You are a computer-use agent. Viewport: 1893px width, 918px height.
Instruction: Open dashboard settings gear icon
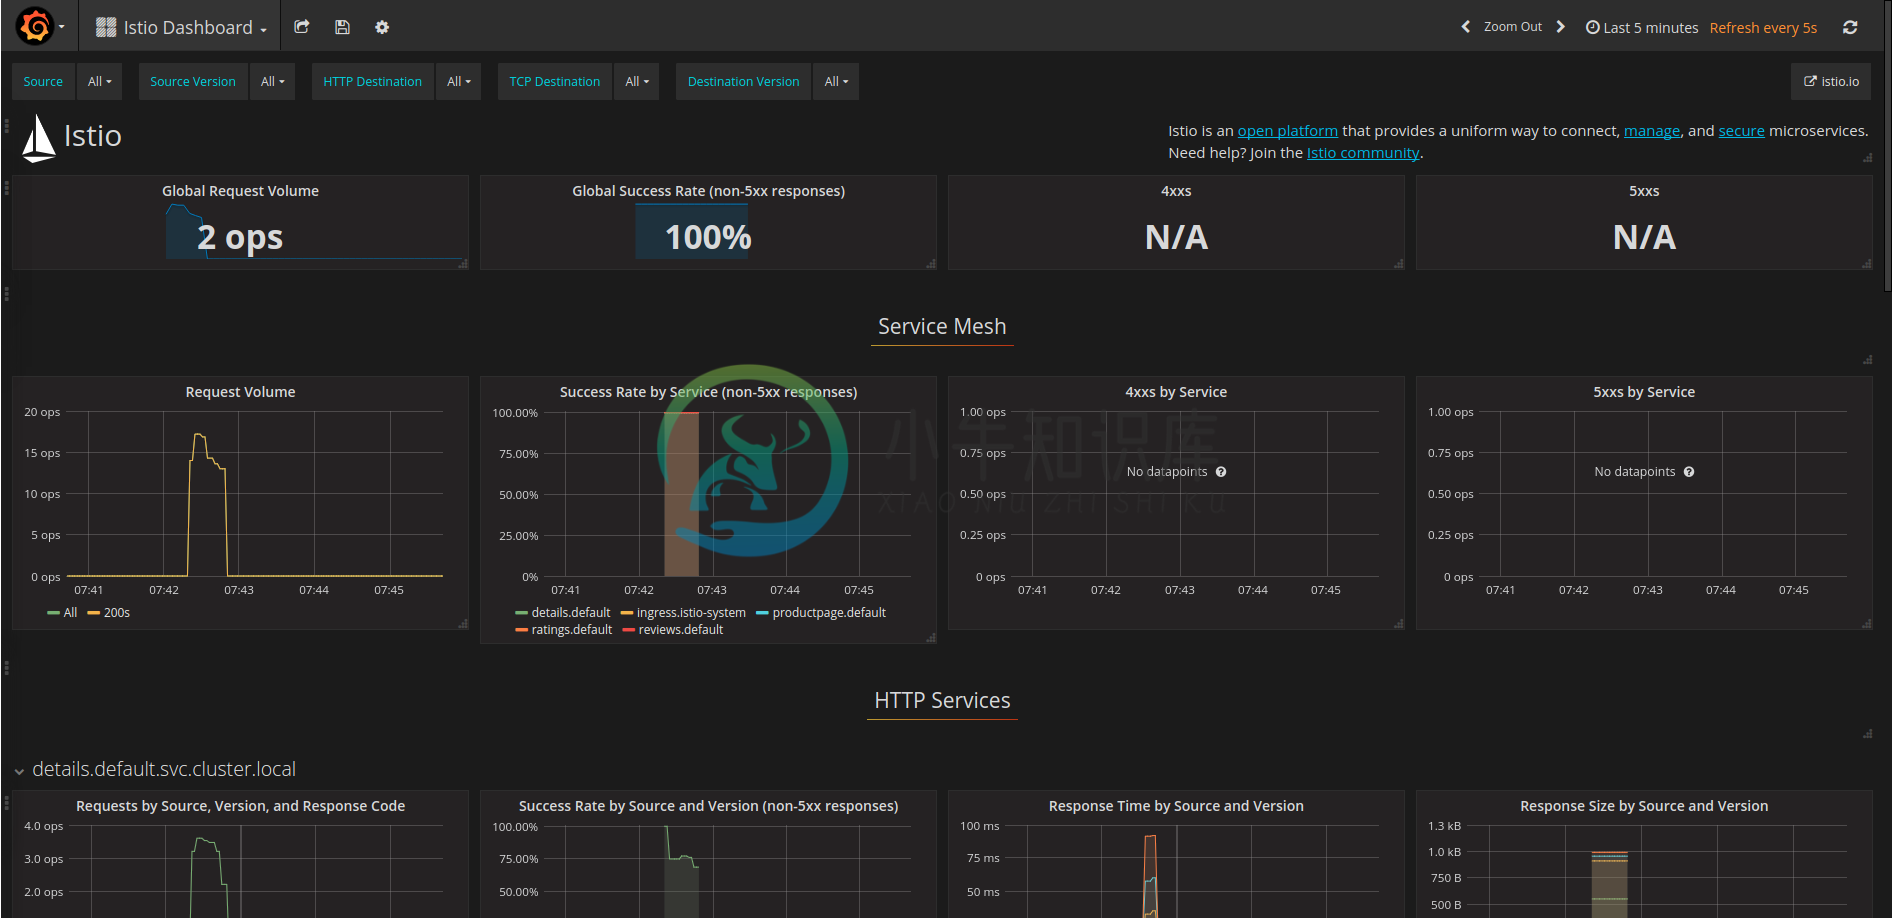coord(382,27)
